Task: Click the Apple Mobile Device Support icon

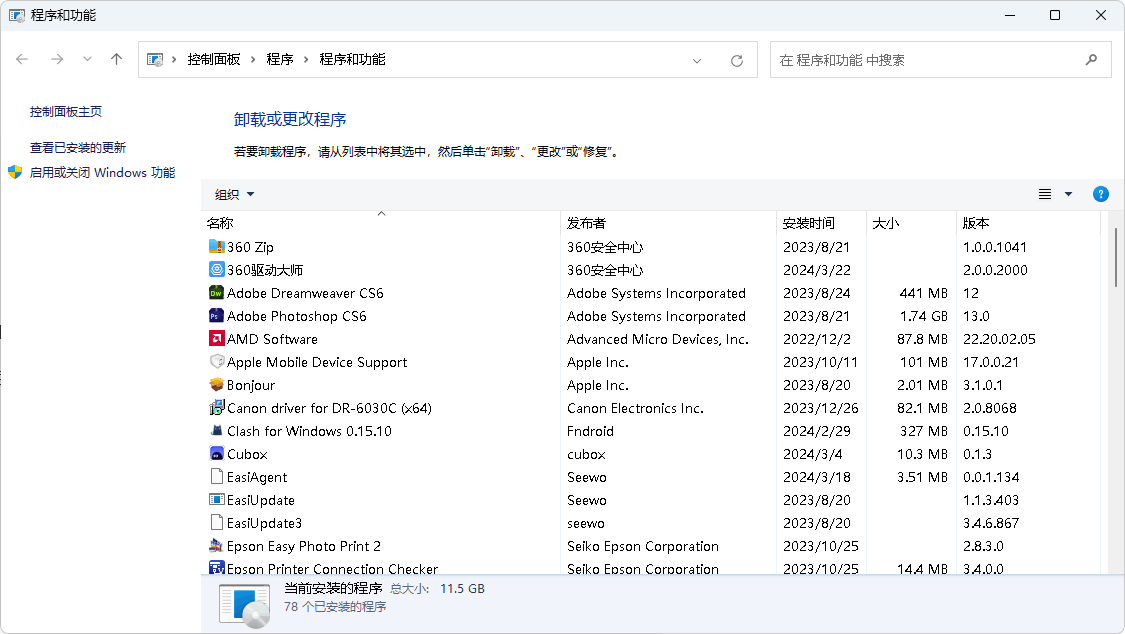Action: [216, 361]
